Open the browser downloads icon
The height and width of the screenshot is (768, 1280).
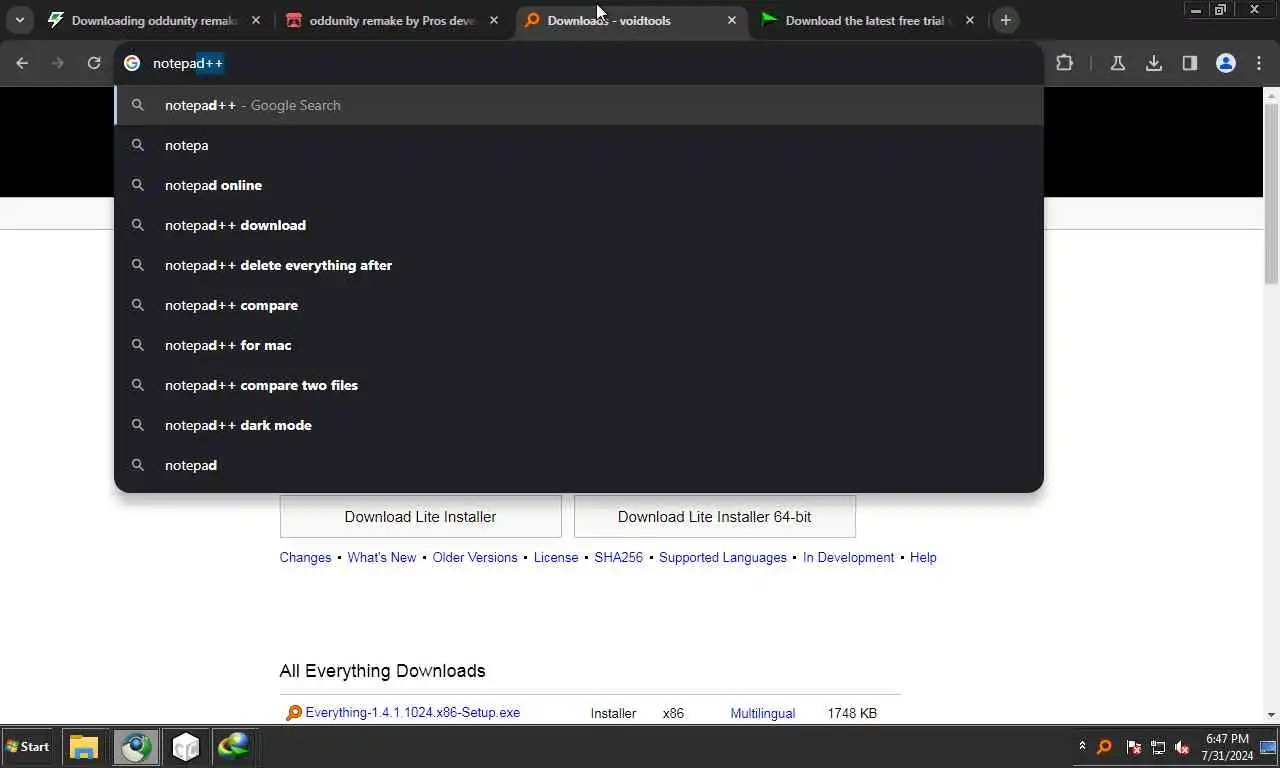(x=1154, y=63)
